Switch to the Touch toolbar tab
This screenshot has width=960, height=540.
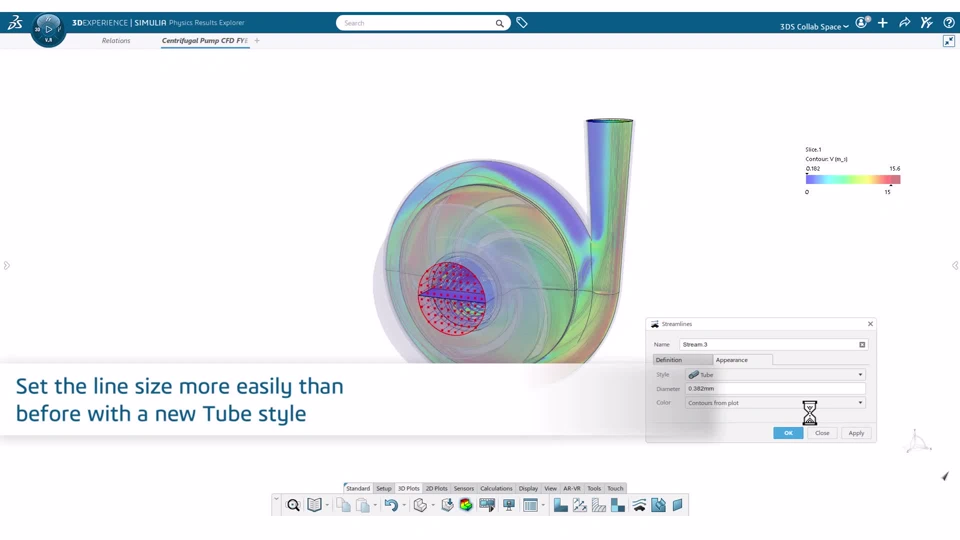(x=615, y=489)
